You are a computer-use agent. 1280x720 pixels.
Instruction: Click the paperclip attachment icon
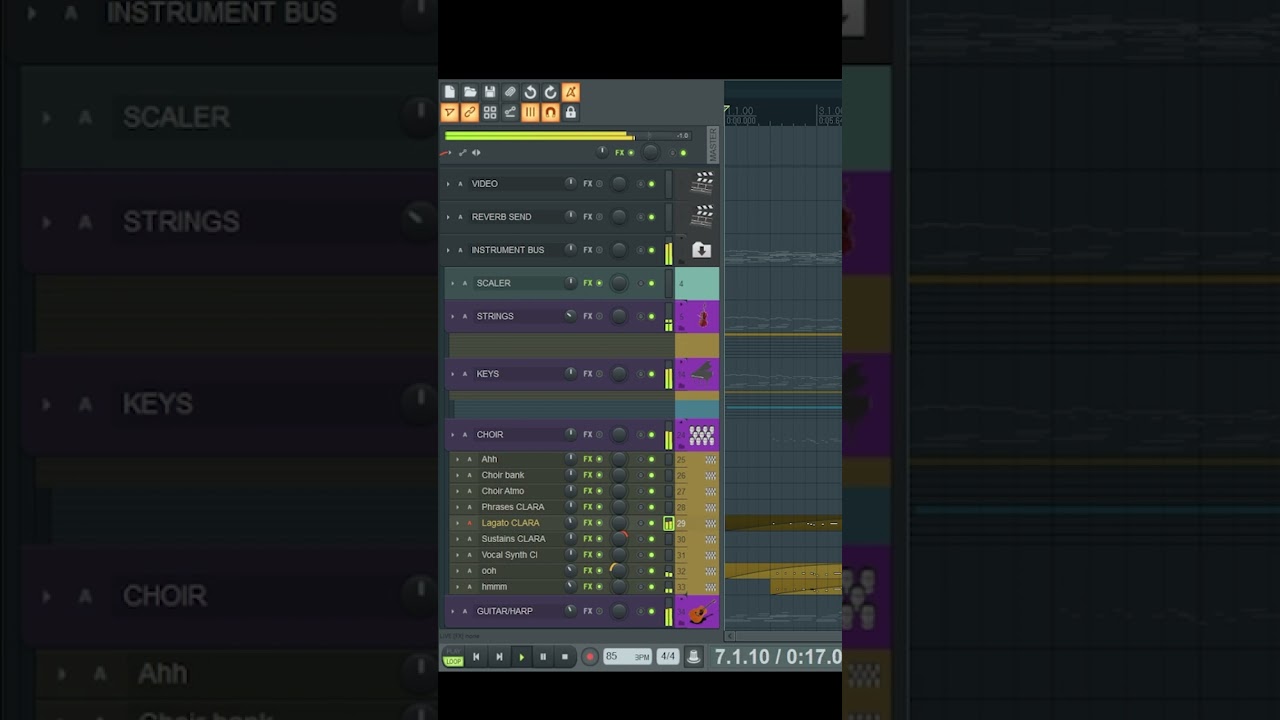(510, 92)
